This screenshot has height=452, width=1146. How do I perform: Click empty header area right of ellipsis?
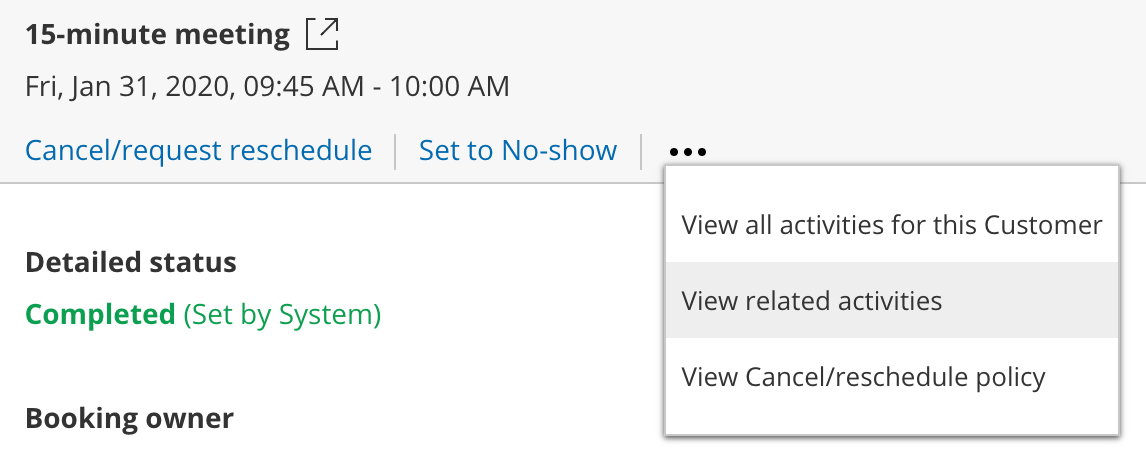(x=920, y=100)
